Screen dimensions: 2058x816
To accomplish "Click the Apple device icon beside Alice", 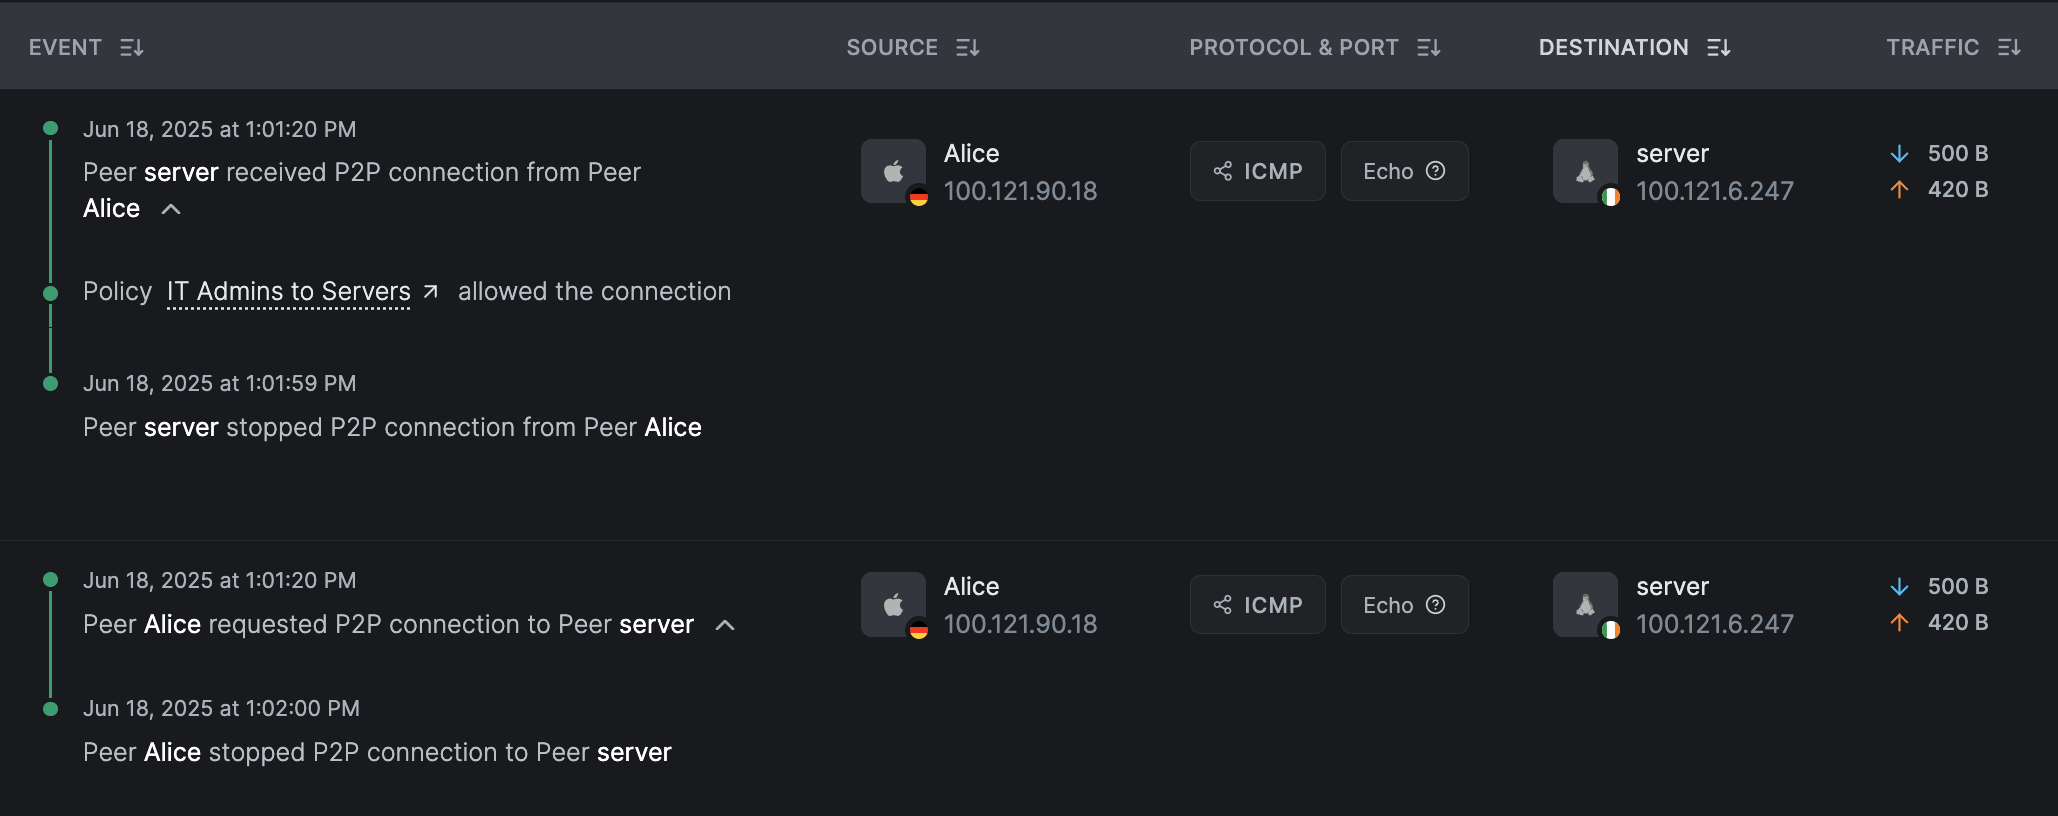I will (893, 170).
